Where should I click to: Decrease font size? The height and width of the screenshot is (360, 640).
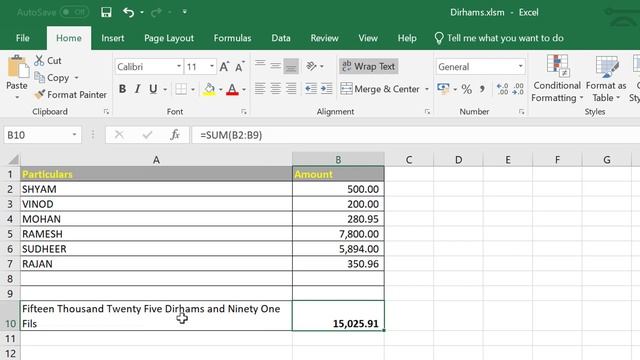(x=240, y=67)
